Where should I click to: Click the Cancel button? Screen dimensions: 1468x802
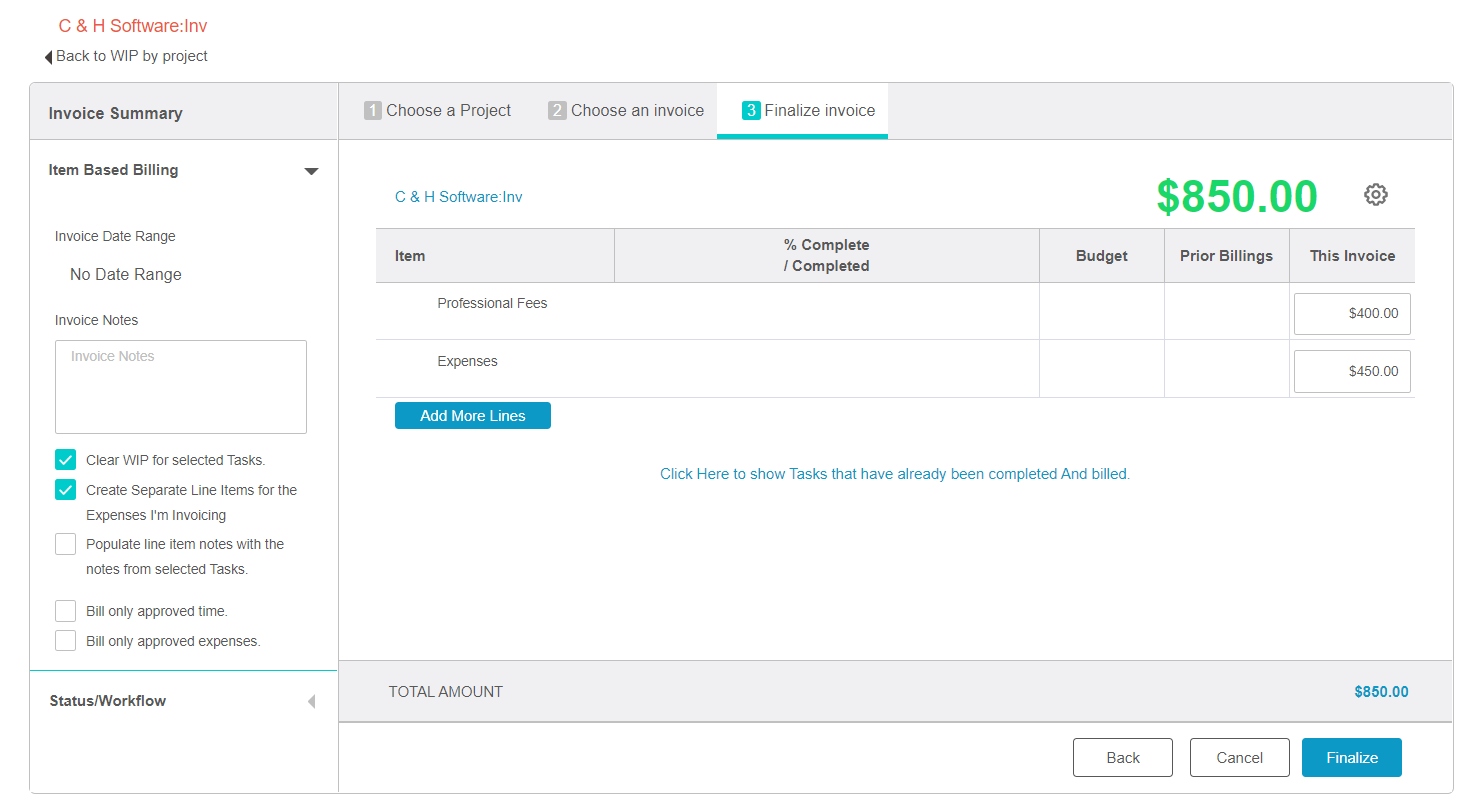click(x=1239, y=758)
